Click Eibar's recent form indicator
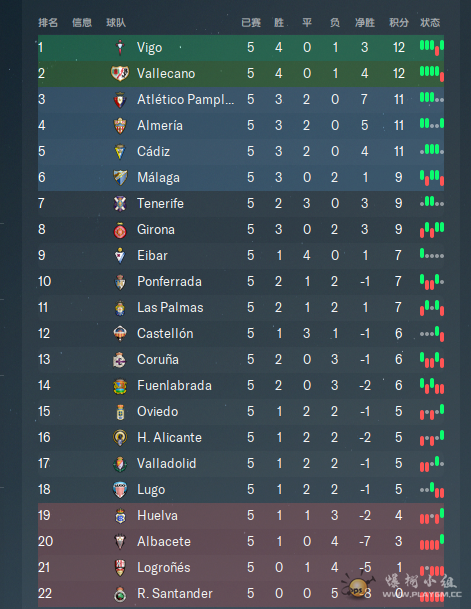 click(x=432, y=255)
